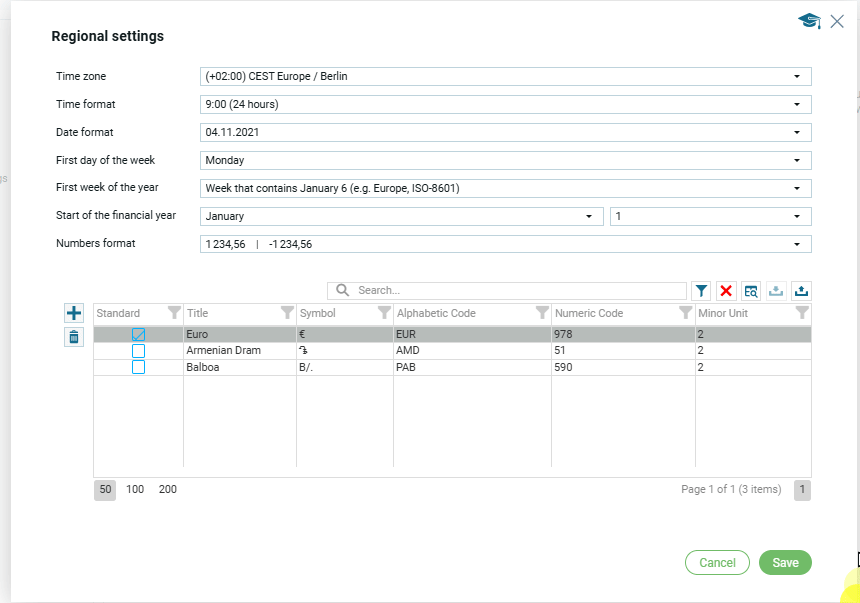Expand the Date format dropdown

click(505, 132)
